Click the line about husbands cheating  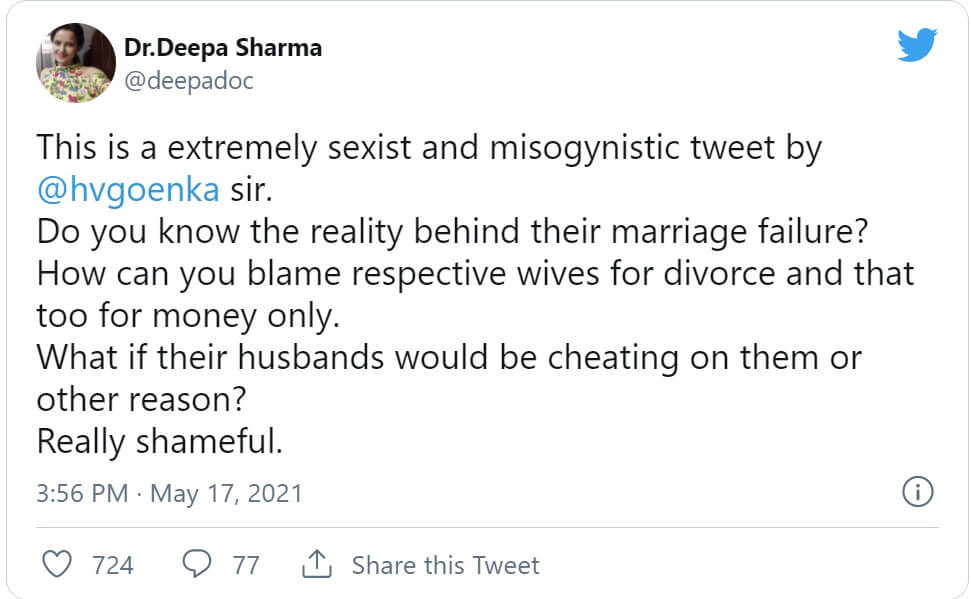tap(448, 357)
